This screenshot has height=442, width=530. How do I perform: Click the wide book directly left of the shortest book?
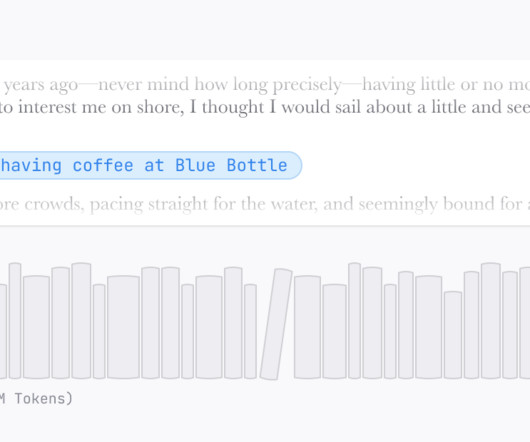tap(429, 327)
